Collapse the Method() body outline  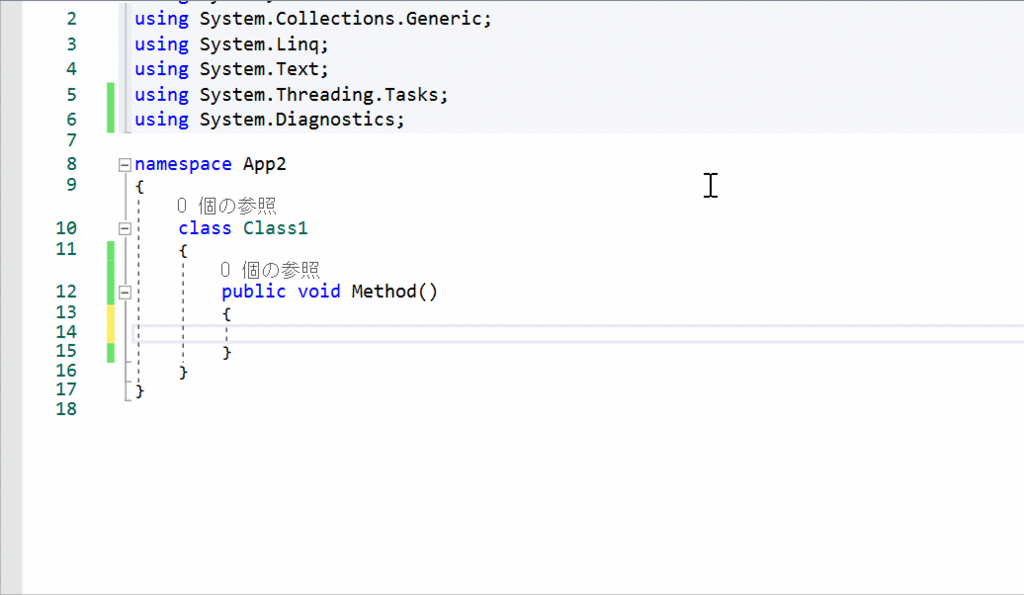(x=125, y=292)
